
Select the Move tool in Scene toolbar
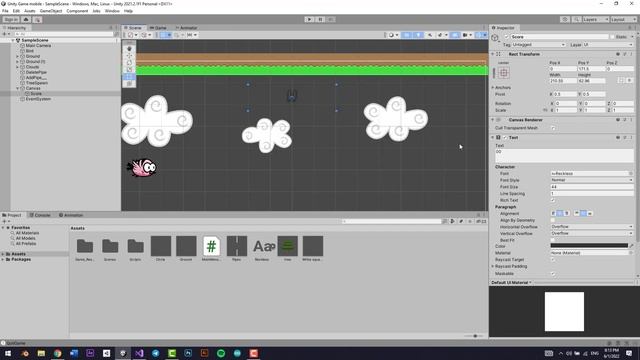[129, 56]
